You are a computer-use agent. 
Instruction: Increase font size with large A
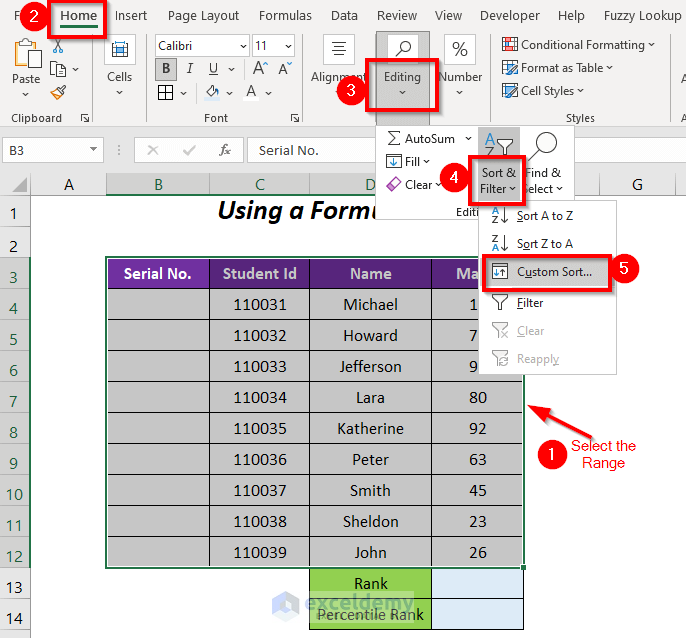[260, 68]
